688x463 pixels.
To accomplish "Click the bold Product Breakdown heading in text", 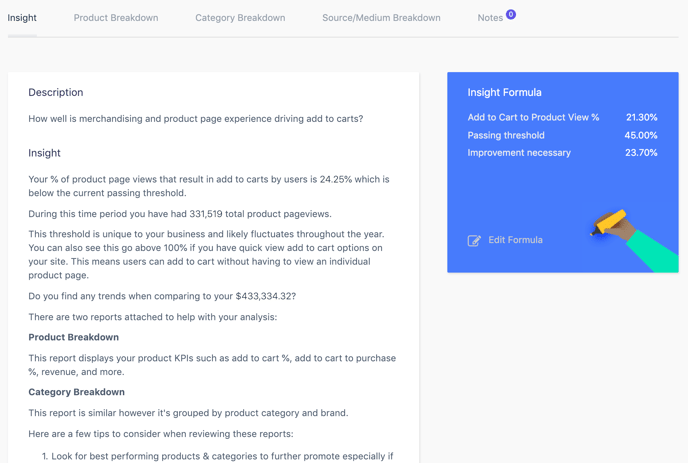I will click(x=74, y=337).
